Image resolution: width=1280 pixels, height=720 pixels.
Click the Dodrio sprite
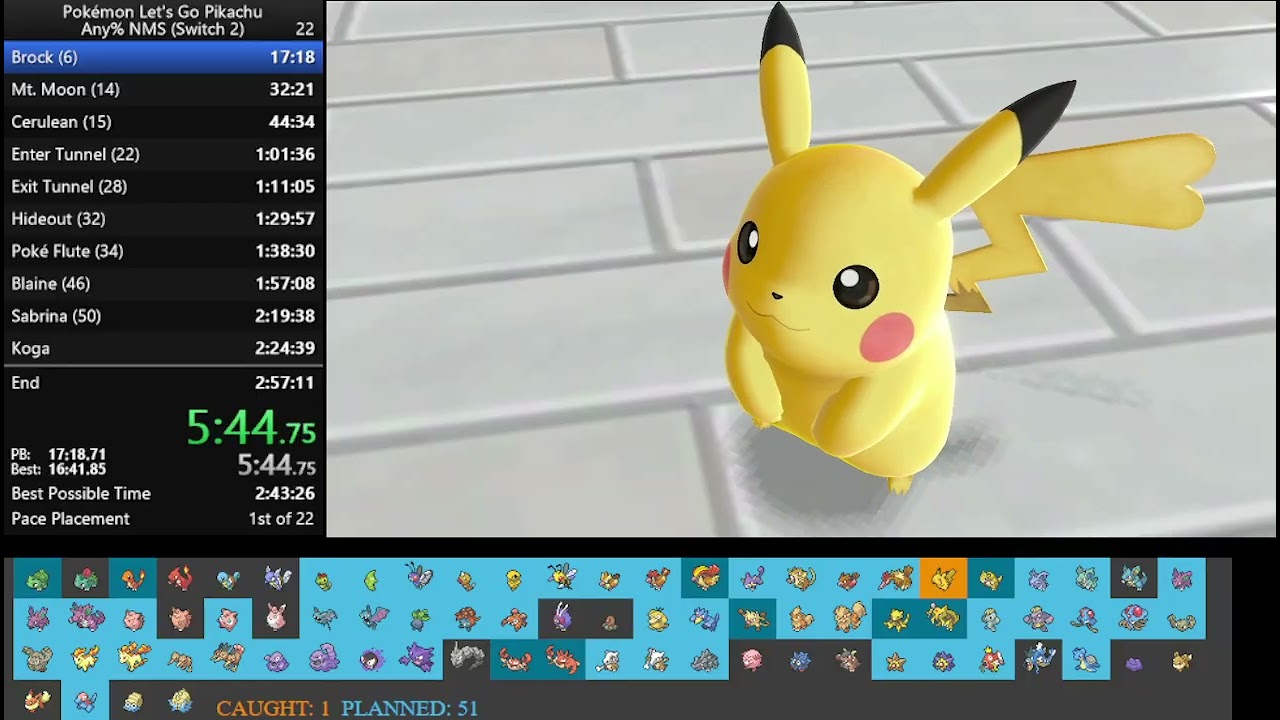coord(229,660)
